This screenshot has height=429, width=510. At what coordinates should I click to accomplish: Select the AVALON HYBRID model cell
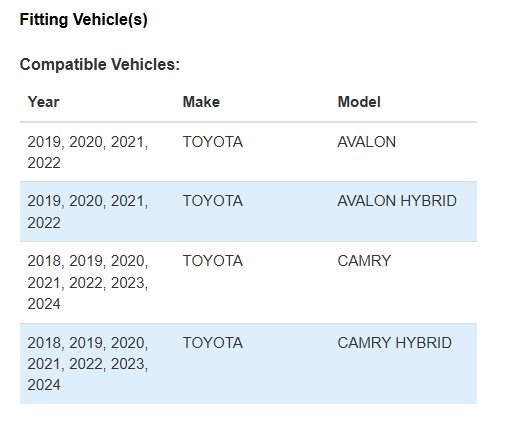pos(397,201)
